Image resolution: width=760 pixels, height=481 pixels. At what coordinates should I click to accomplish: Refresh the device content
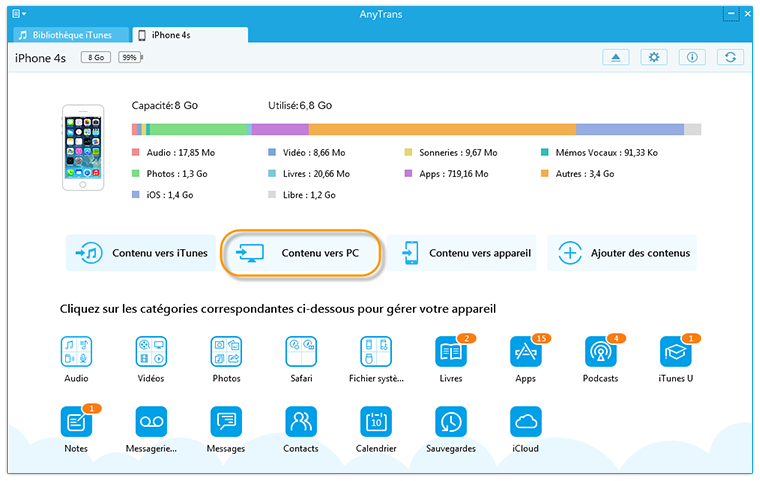coord(730,57)
